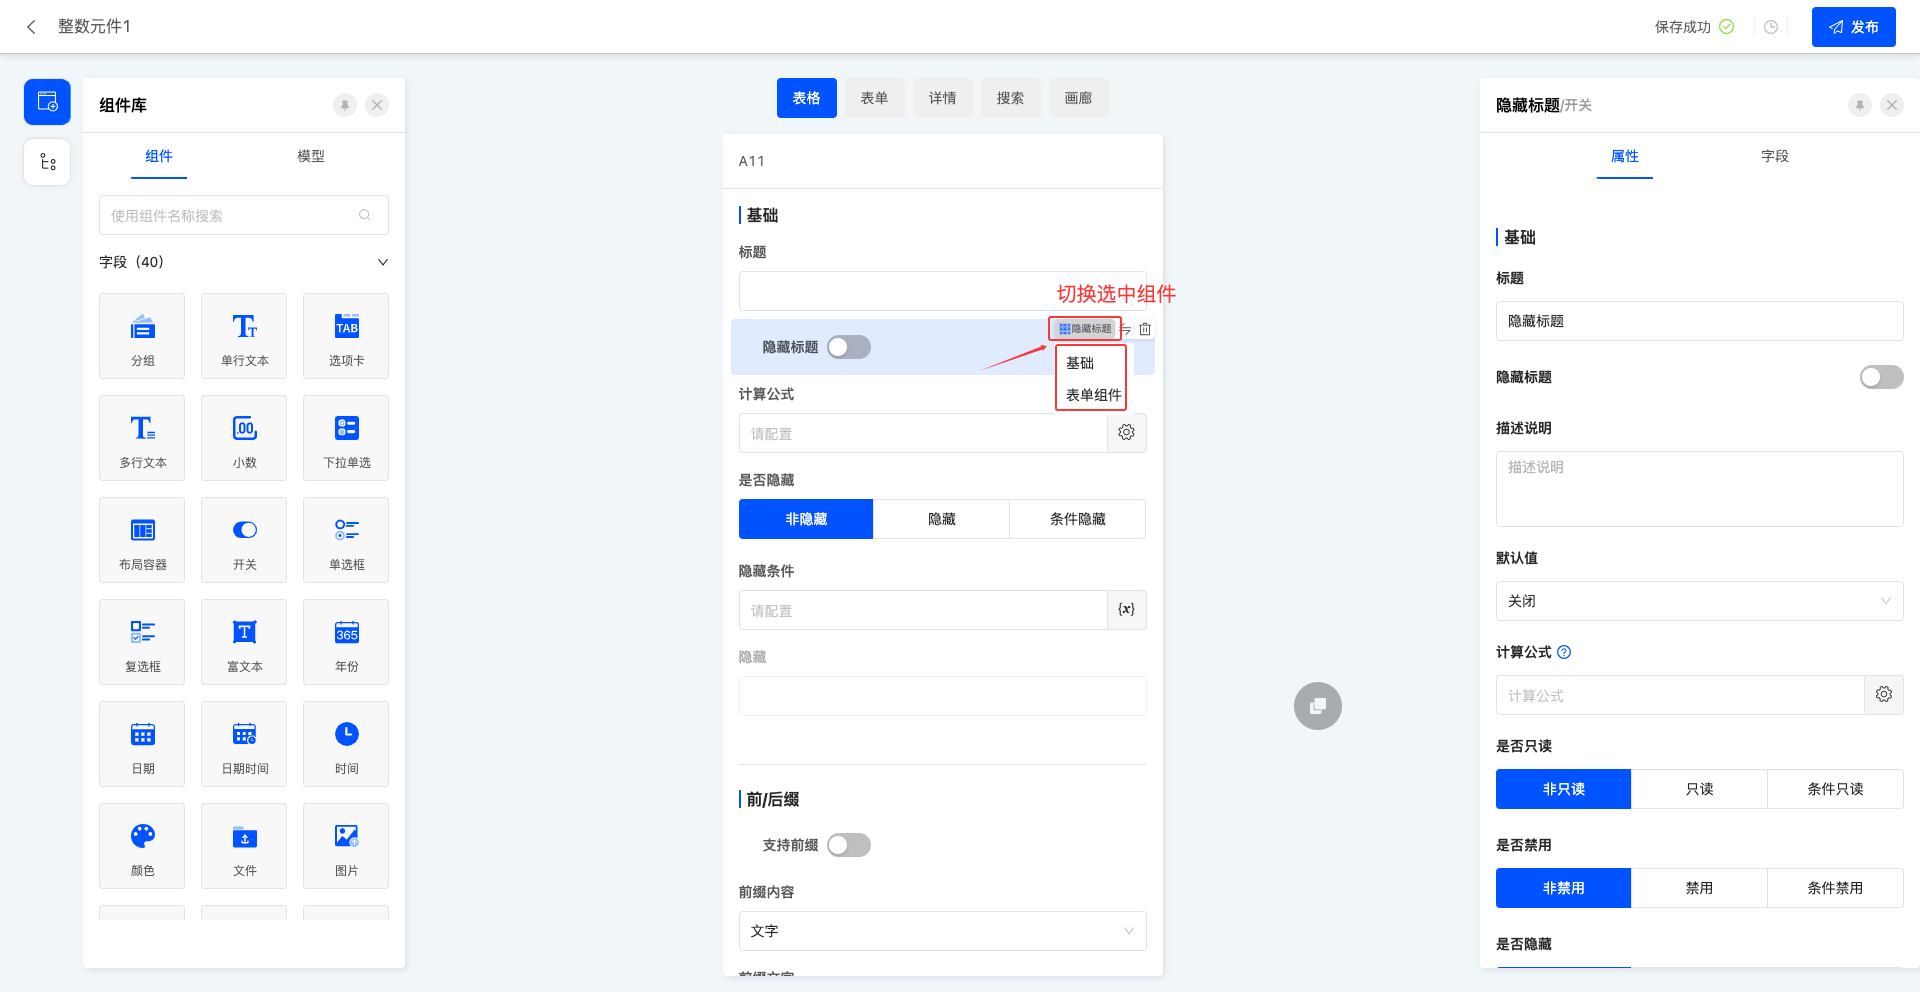Image resolution: width=1920 pixels, height=992 pixels.
Task: Click the 使用组件名称搜索 search field
Action: click(235, 215)
